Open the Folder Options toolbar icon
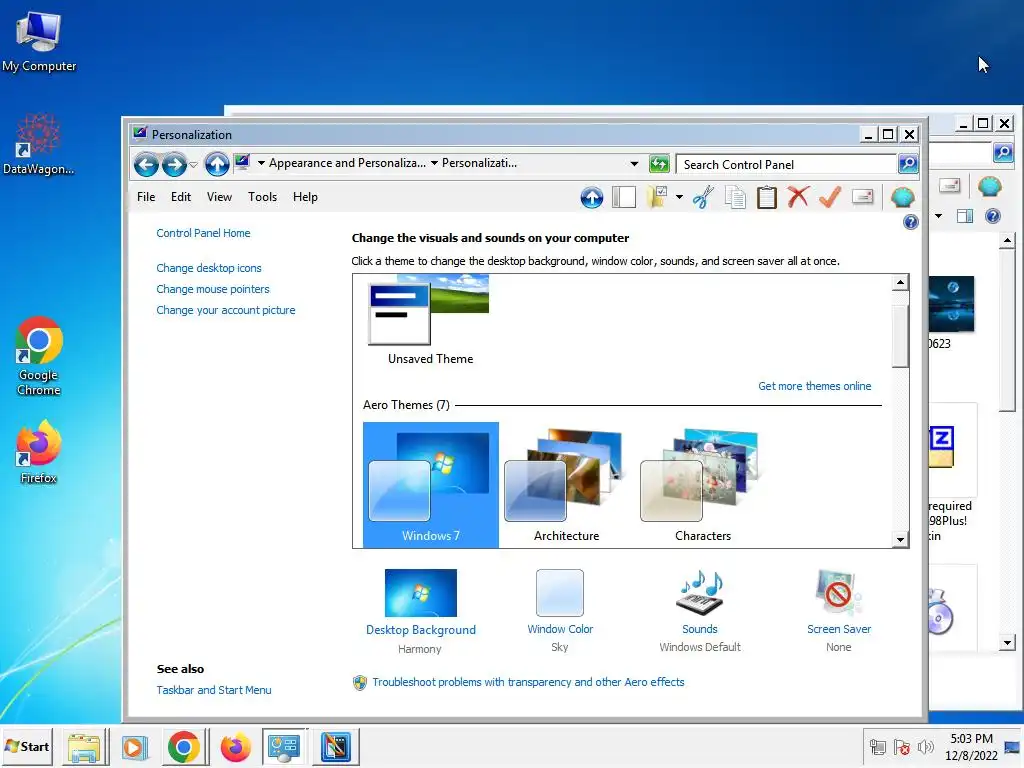Image resolution: width=1024 pixels, height=768 pixels. [x=656, y=197]
